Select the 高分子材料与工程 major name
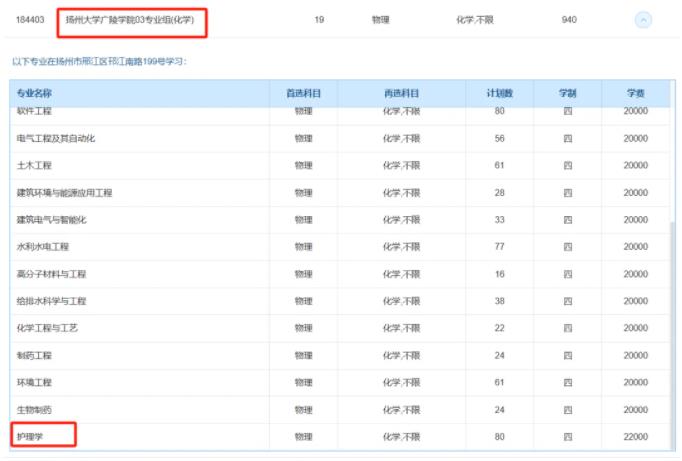Viewport: 682px width, 461px height. pyautogui.click(x=51, y=274)
